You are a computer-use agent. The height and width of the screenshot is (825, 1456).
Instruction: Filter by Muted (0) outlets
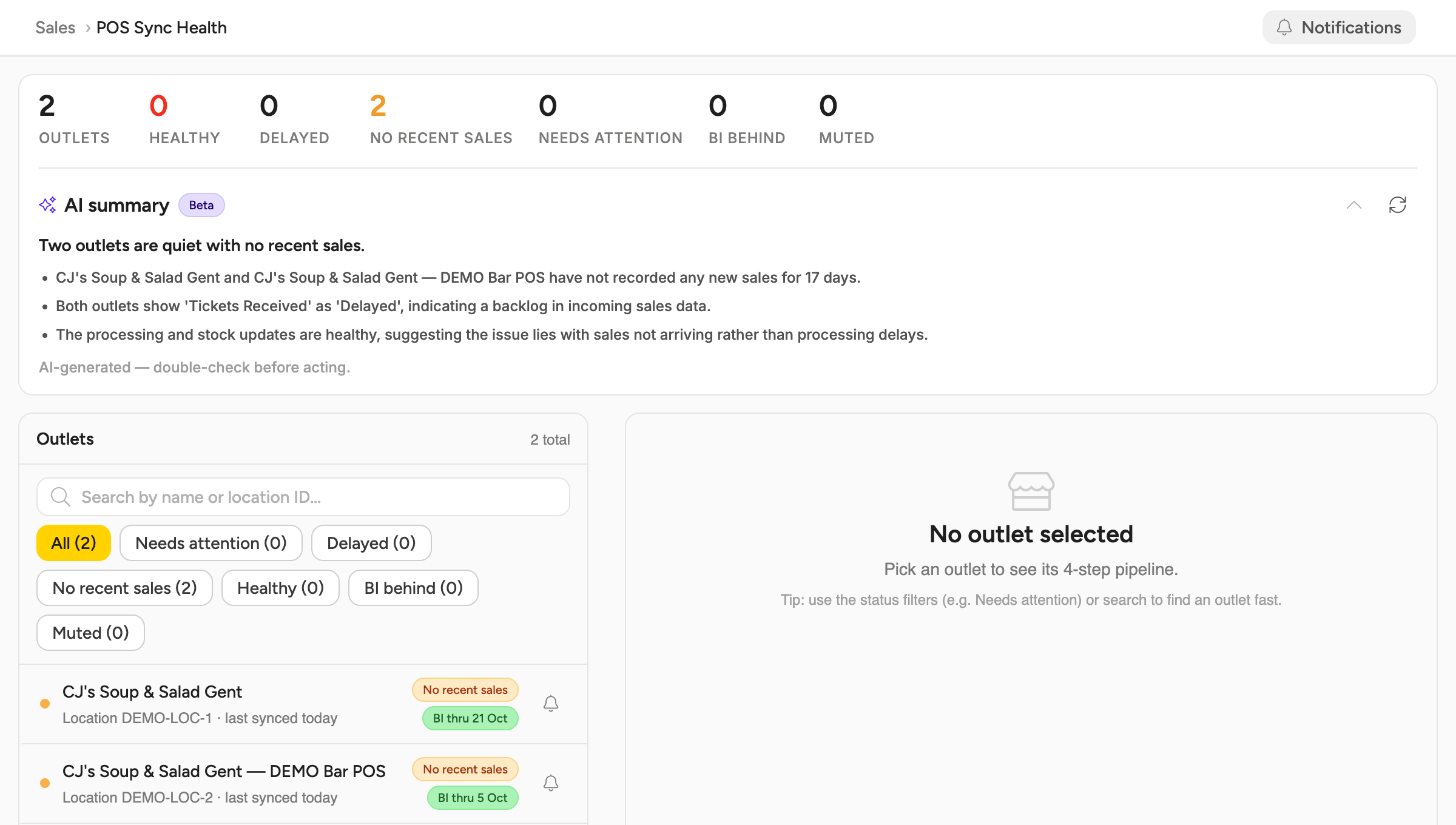pos(91,633)
